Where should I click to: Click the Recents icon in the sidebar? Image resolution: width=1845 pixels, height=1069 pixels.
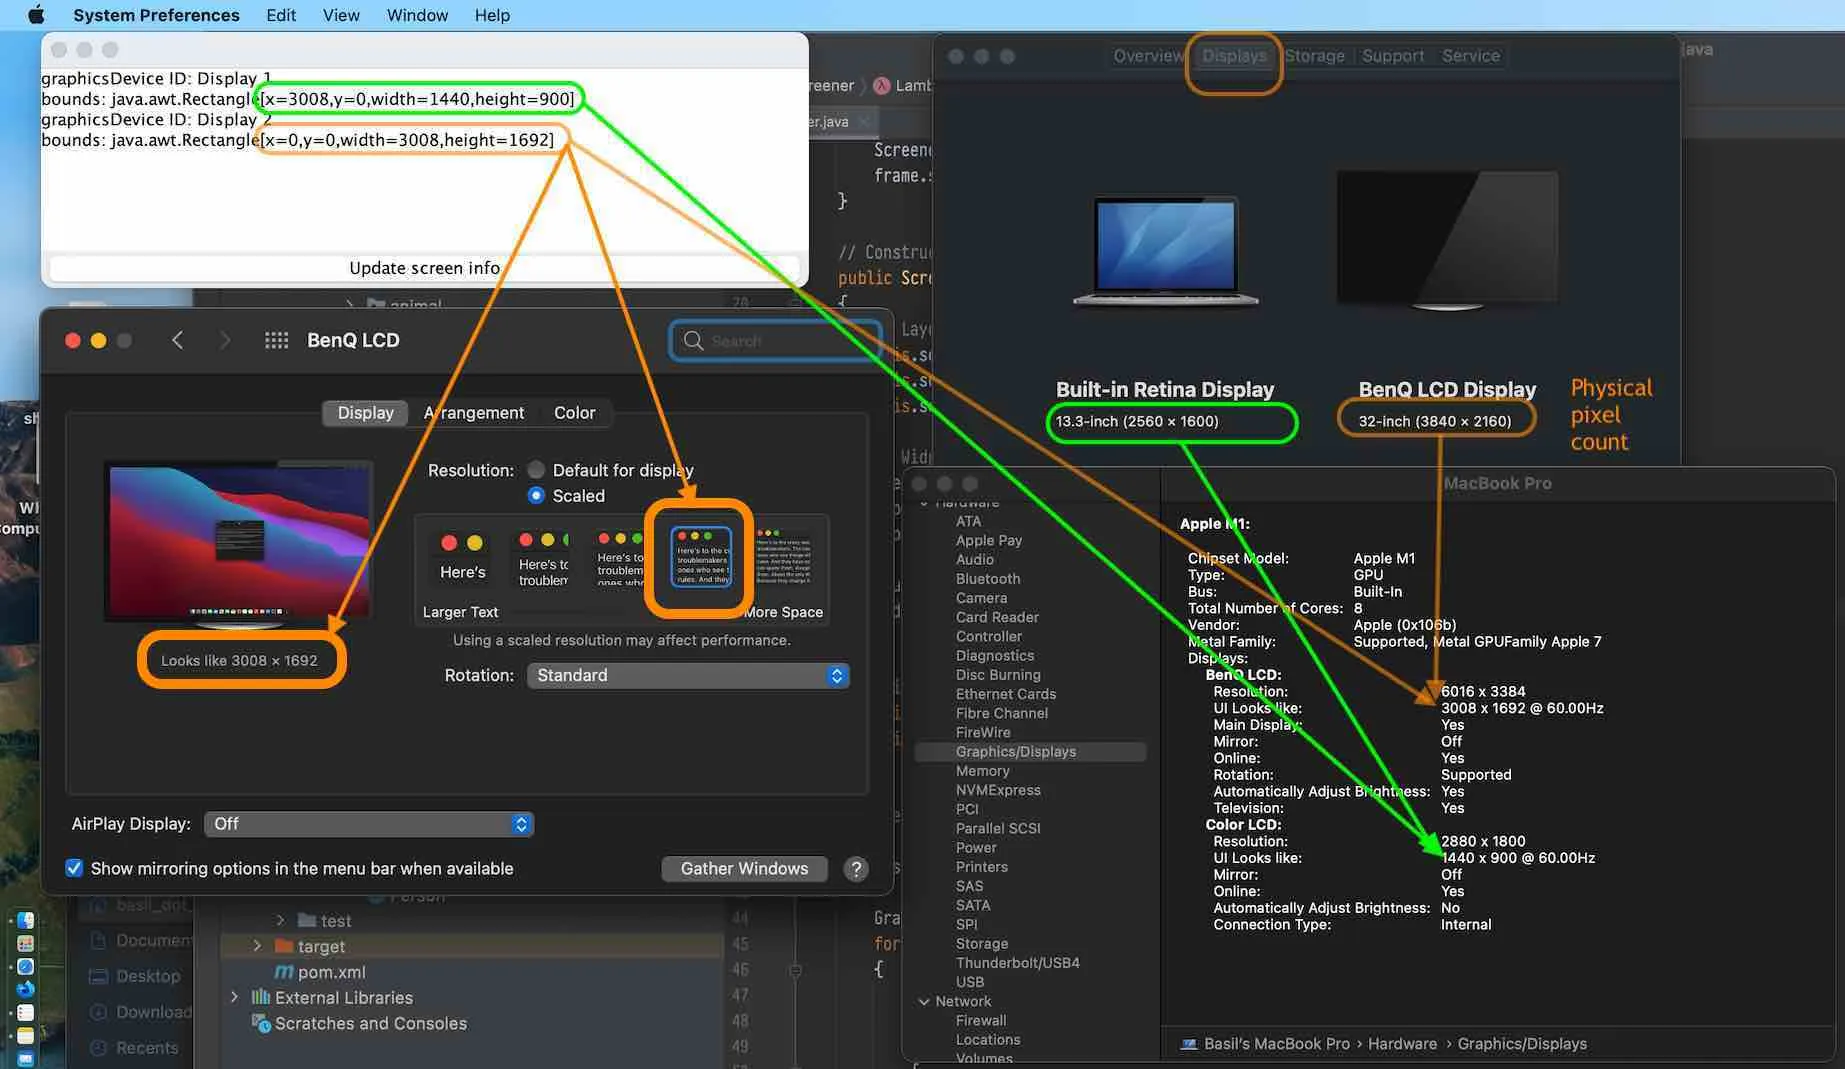click(x=98, y=1048)
